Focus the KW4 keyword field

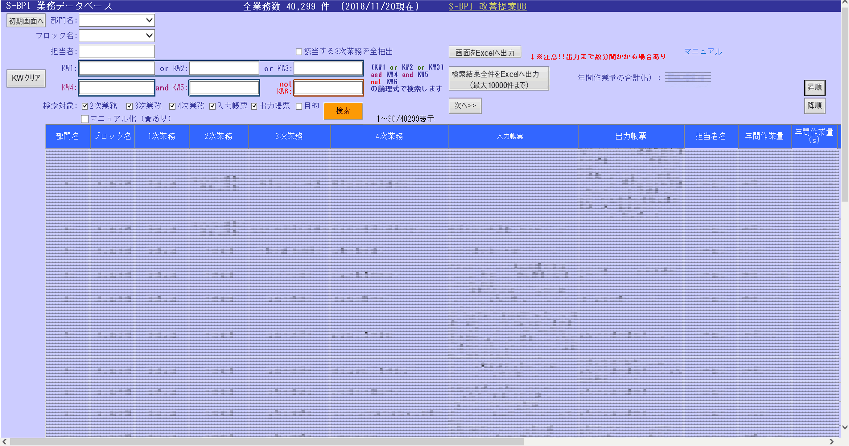click(x=117, y=87)
